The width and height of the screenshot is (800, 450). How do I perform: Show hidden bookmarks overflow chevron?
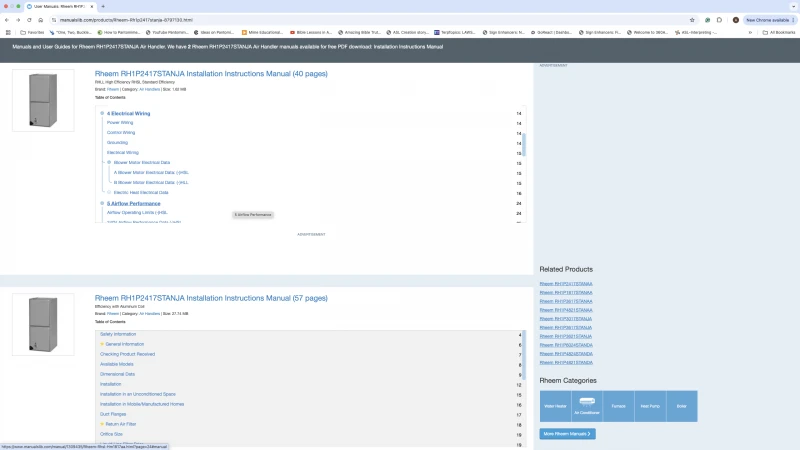[750, 32]
